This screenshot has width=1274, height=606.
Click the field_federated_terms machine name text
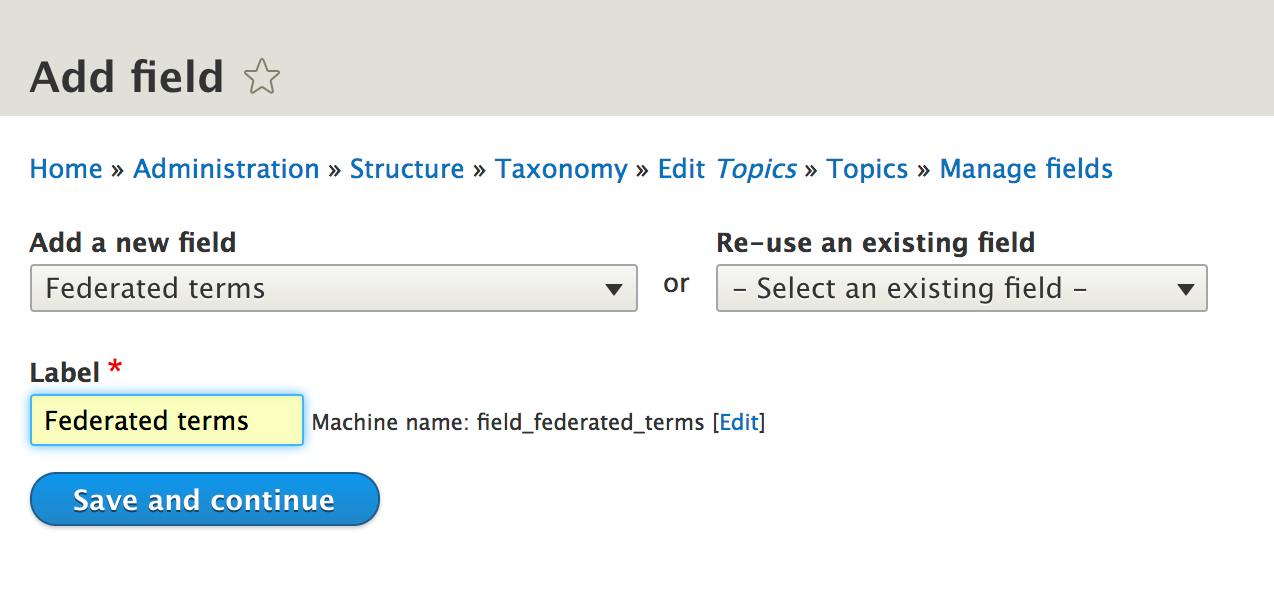point(590,423)
